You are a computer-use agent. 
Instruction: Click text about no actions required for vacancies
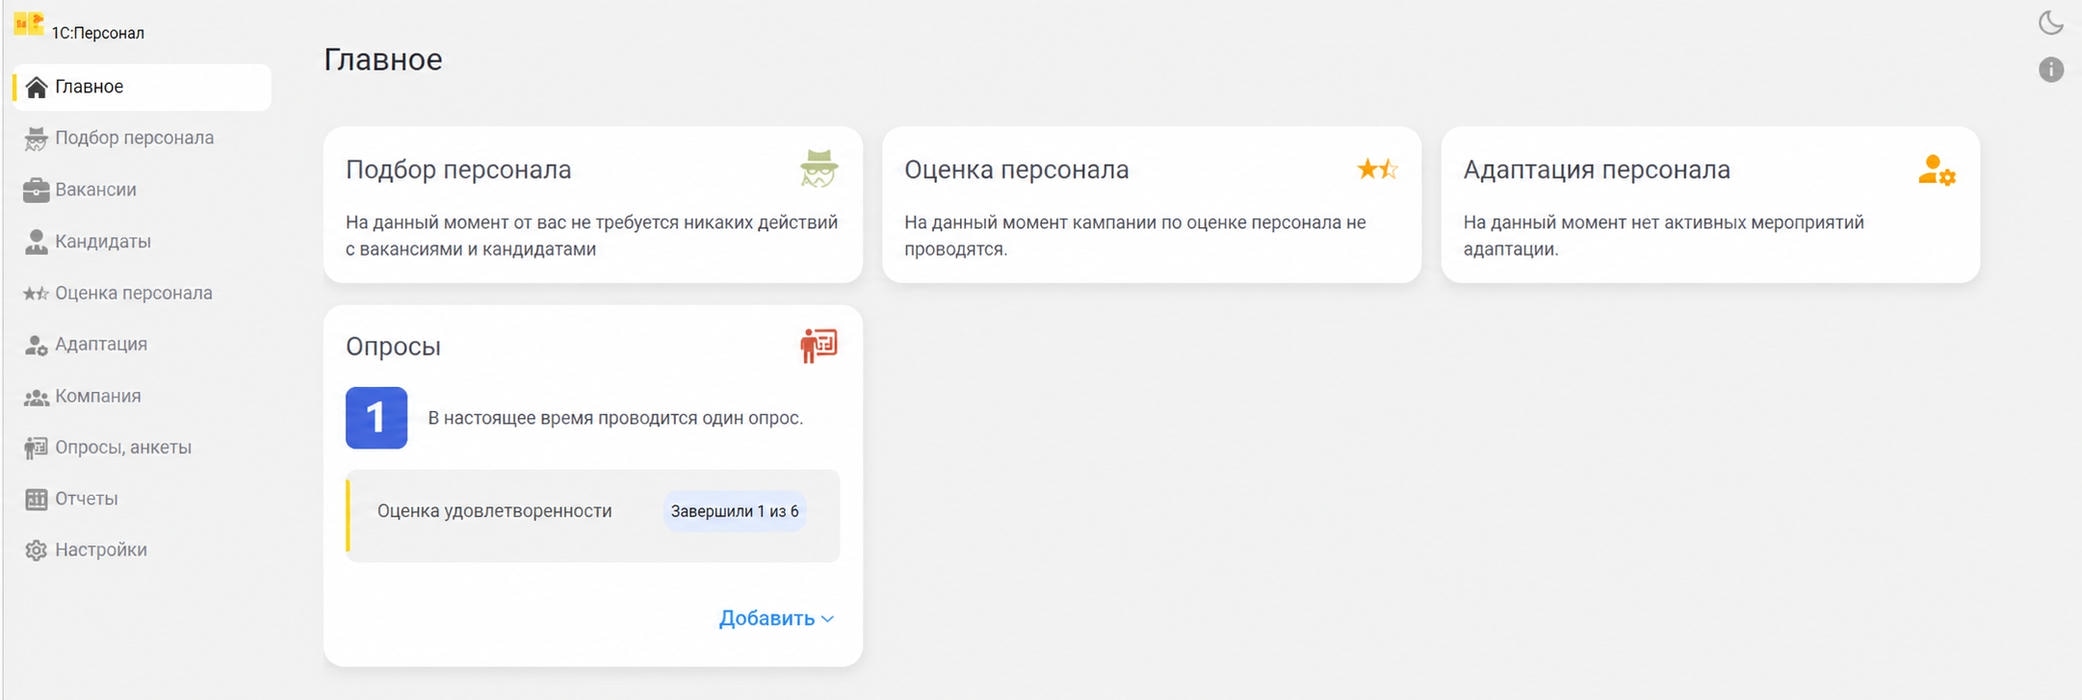(592, 236)
